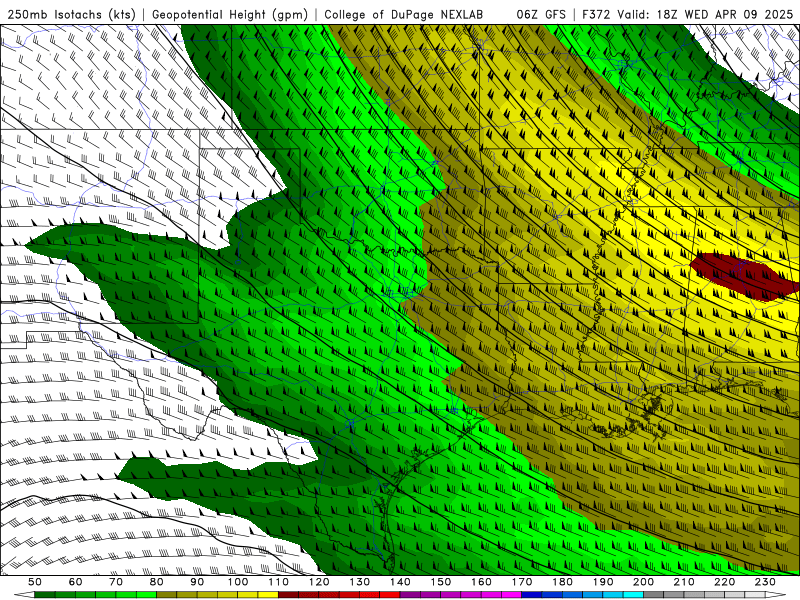Select the '06Z GFS' model run label
The width and height of the screenshot is (800, 600).
(x=541, y=15)
